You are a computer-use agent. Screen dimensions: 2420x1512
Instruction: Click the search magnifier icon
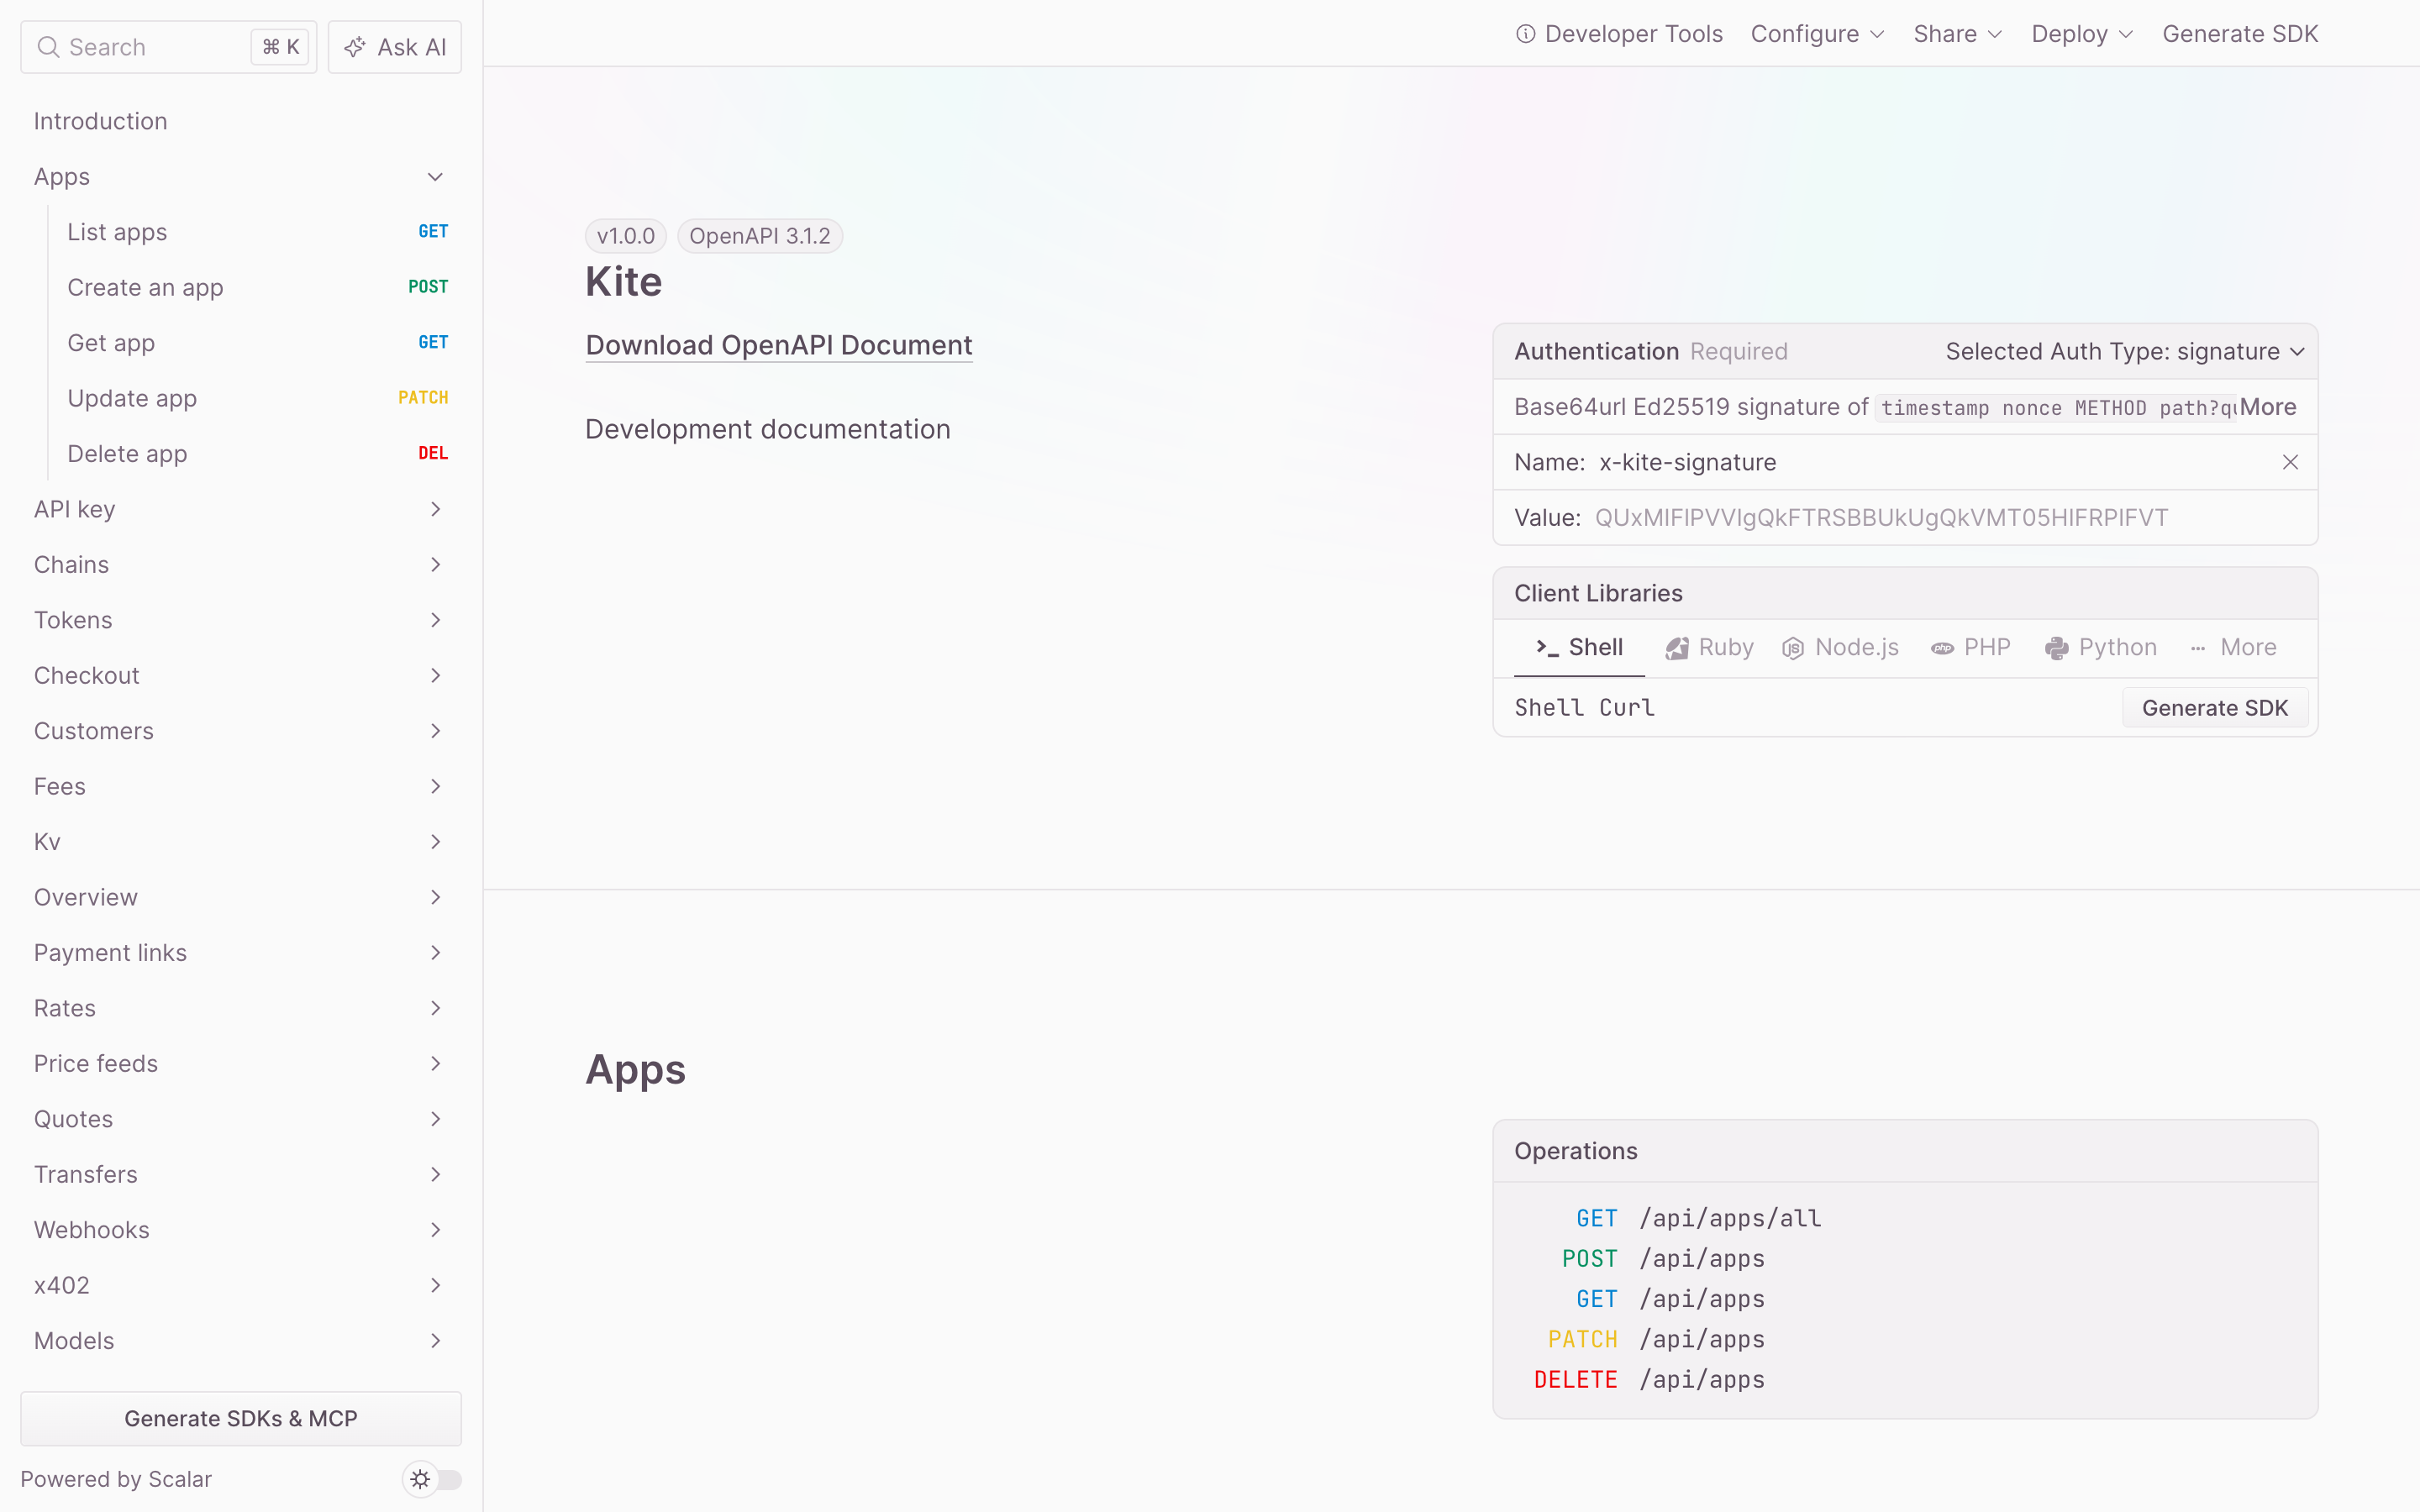pyautogui.click(x=48, y=47)
